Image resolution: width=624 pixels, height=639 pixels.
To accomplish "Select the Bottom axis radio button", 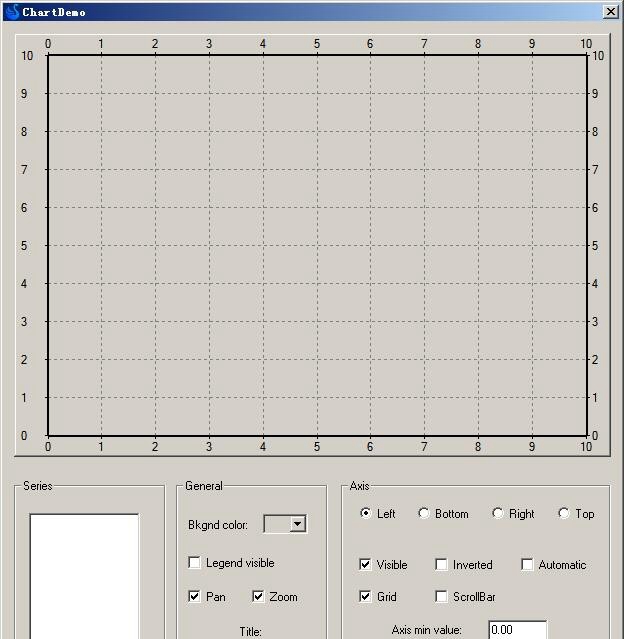I will (423, 513).
